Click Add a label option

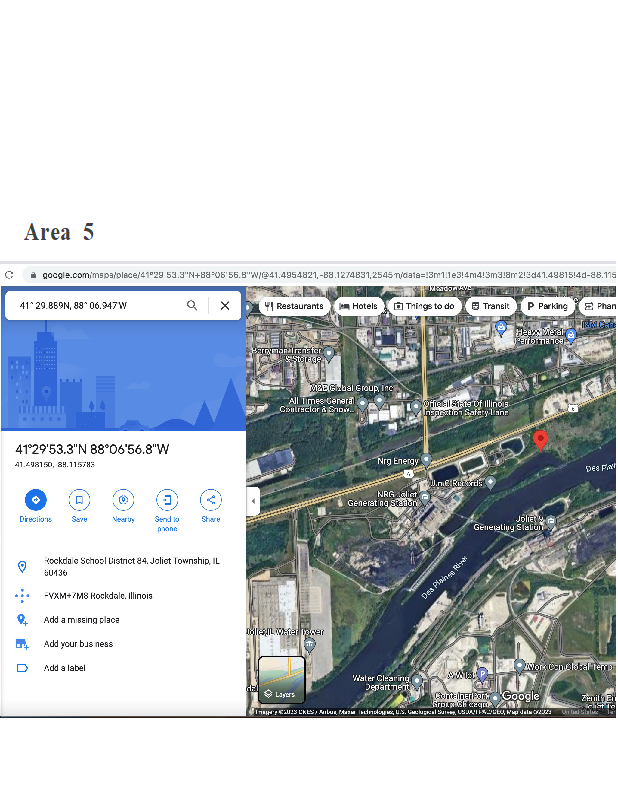tap(64, 668)
